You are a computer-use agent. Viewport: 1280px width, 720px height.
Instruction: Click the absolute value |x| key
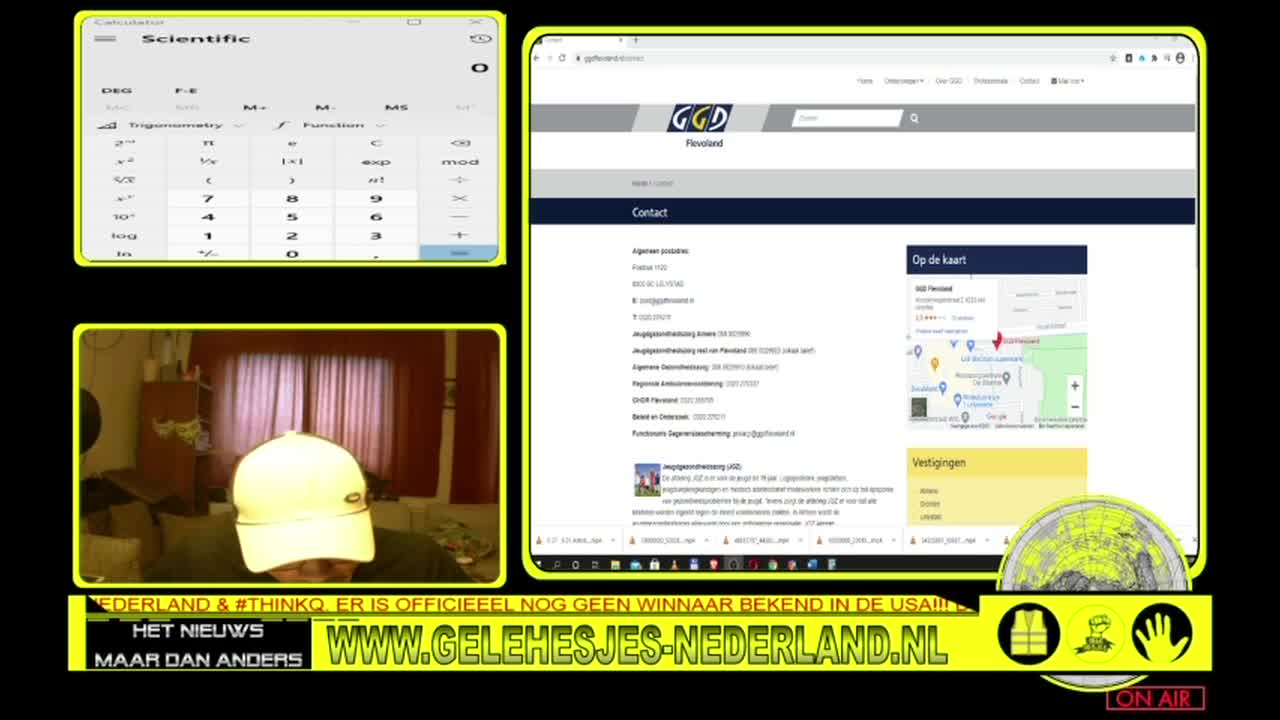click(x=292, y=161)
